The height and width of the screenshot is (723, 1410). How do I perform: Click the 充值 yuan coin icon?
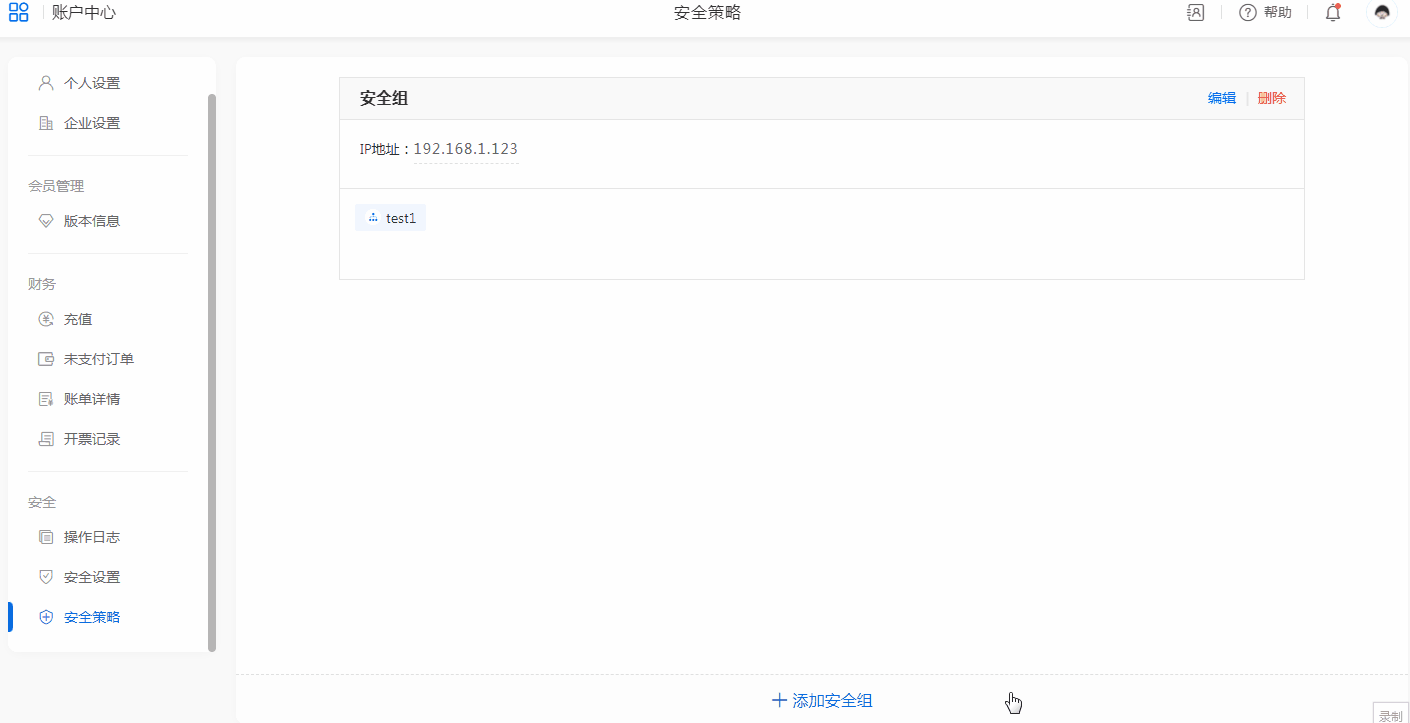tap(45, 319)
